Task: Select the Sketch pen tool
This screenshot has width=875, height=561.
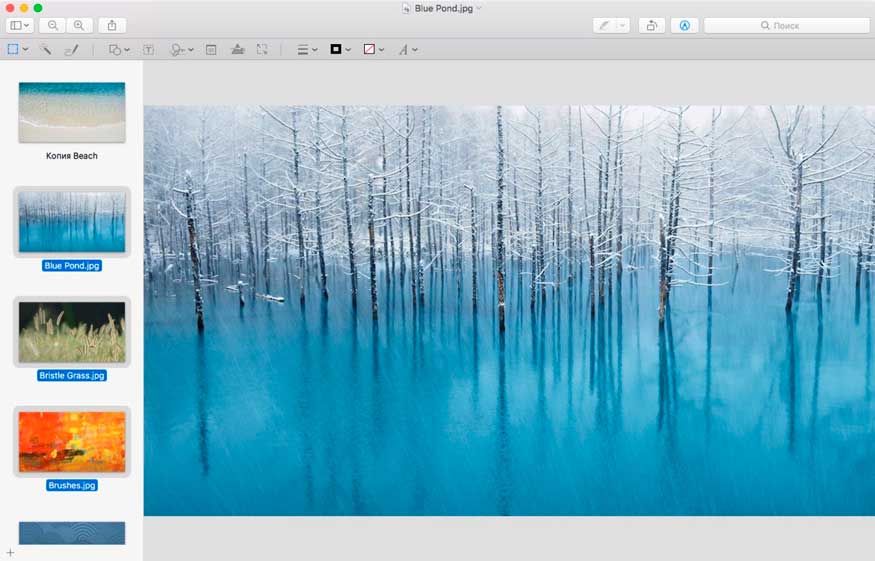Action: pyautogui.click(x=71, y=50)
